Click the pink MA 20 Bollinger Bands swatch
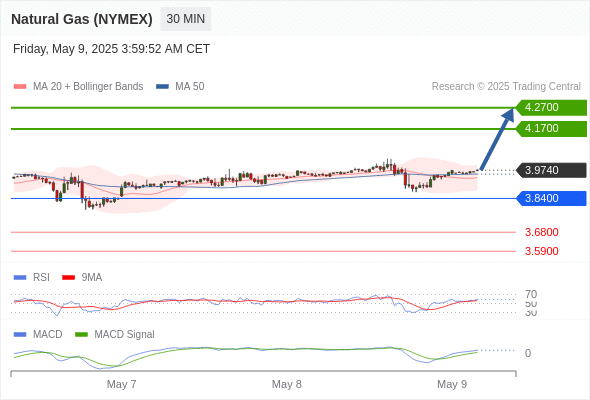Image resolution: width=590 pixels, height=400 pixels. click(x=20, y=87)
